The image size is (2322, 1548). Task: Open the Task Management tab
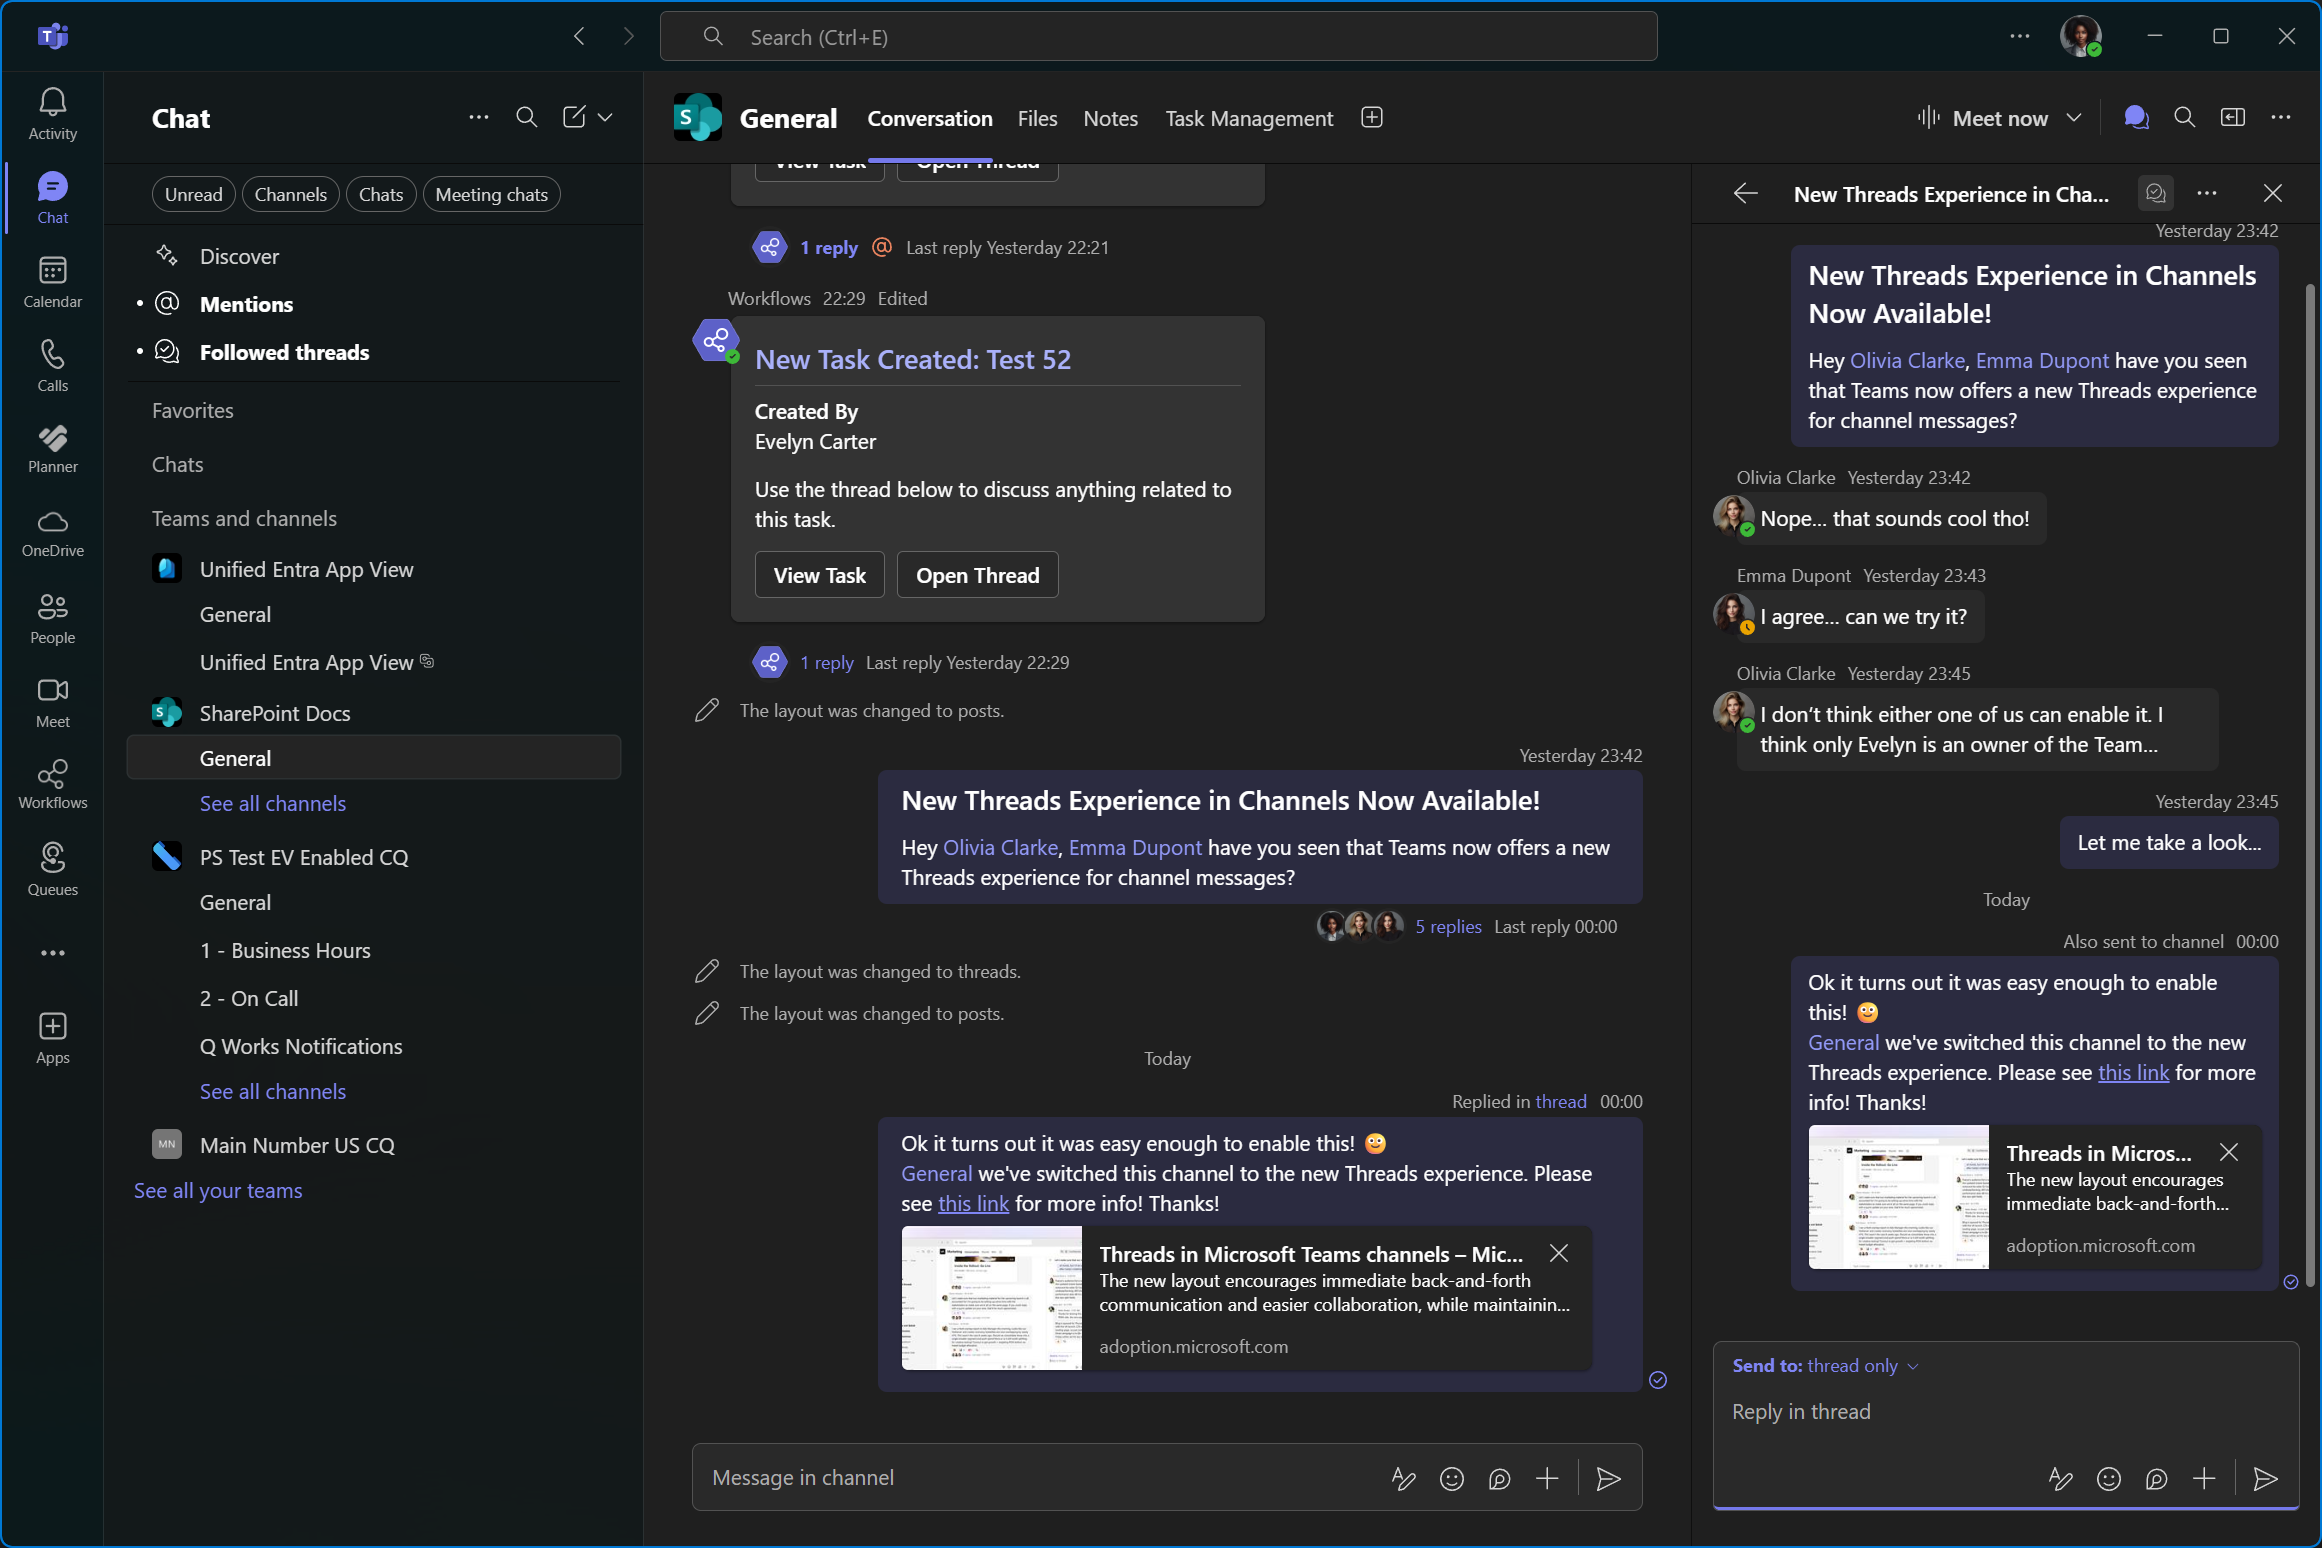[x=1249, y=118]
